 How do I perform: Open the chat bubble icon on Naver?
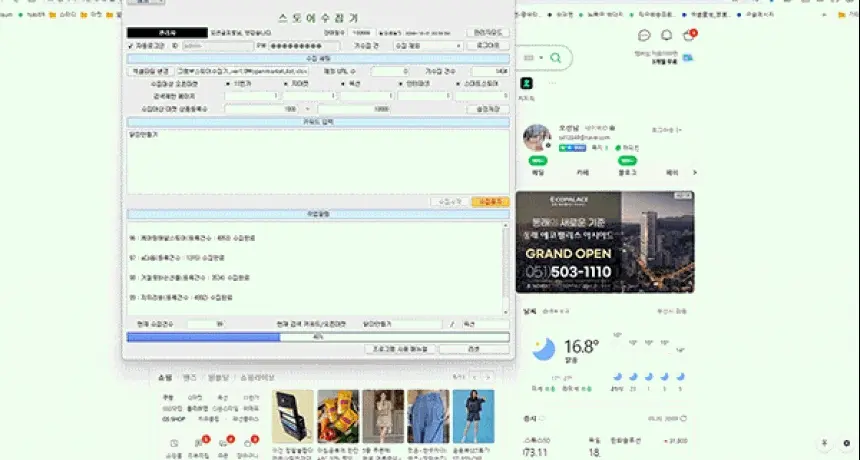point(644,36)
